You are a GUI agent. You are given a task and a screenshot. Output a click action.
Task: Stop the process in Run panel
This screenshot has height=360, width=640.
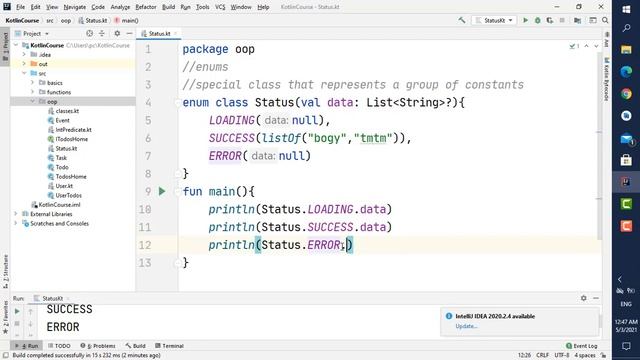17,324
